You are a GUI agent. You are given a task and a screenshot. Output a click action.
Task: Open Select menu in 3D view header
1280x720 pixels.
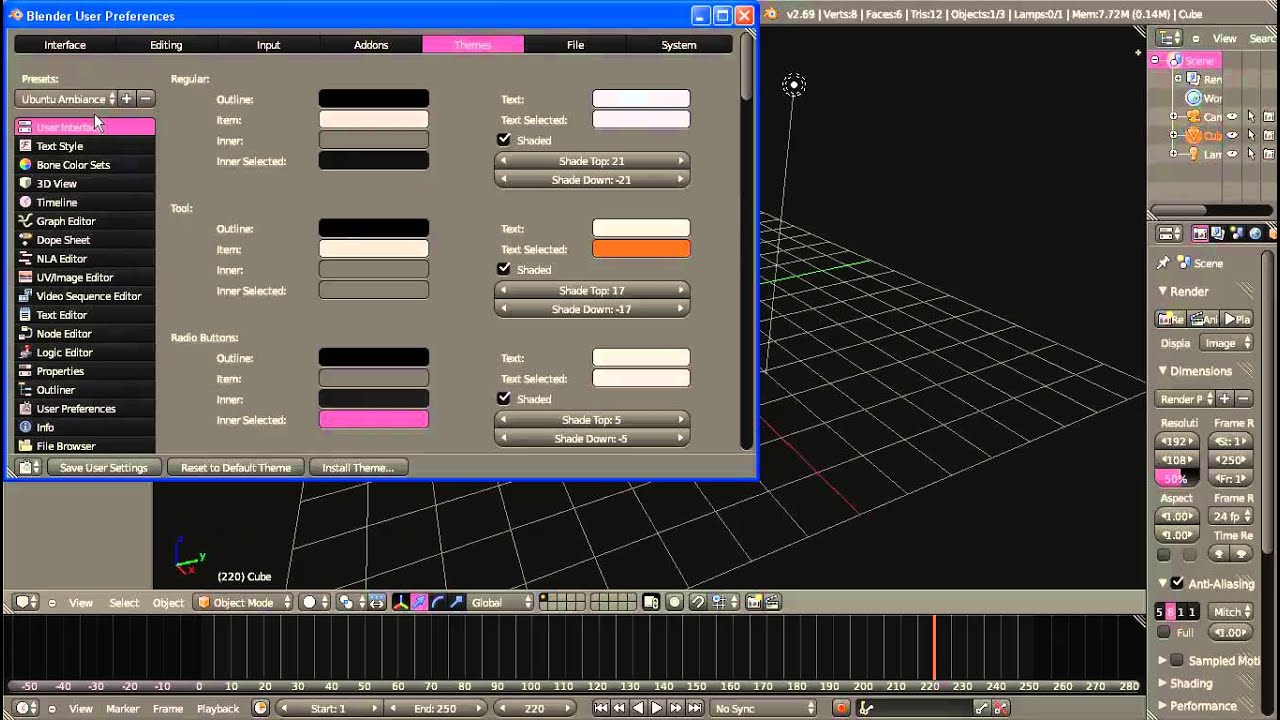click(x=124, y=602)
